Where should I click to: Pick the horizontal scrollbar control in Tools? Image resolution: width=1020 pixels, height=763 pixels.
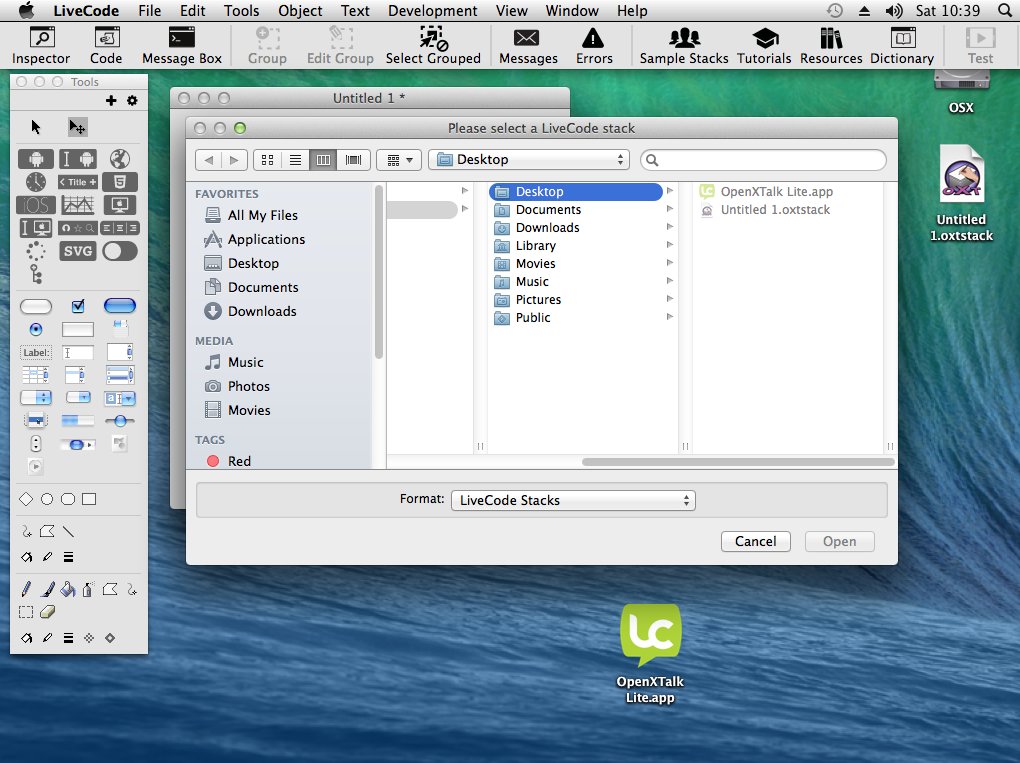(x=77, y=444)
